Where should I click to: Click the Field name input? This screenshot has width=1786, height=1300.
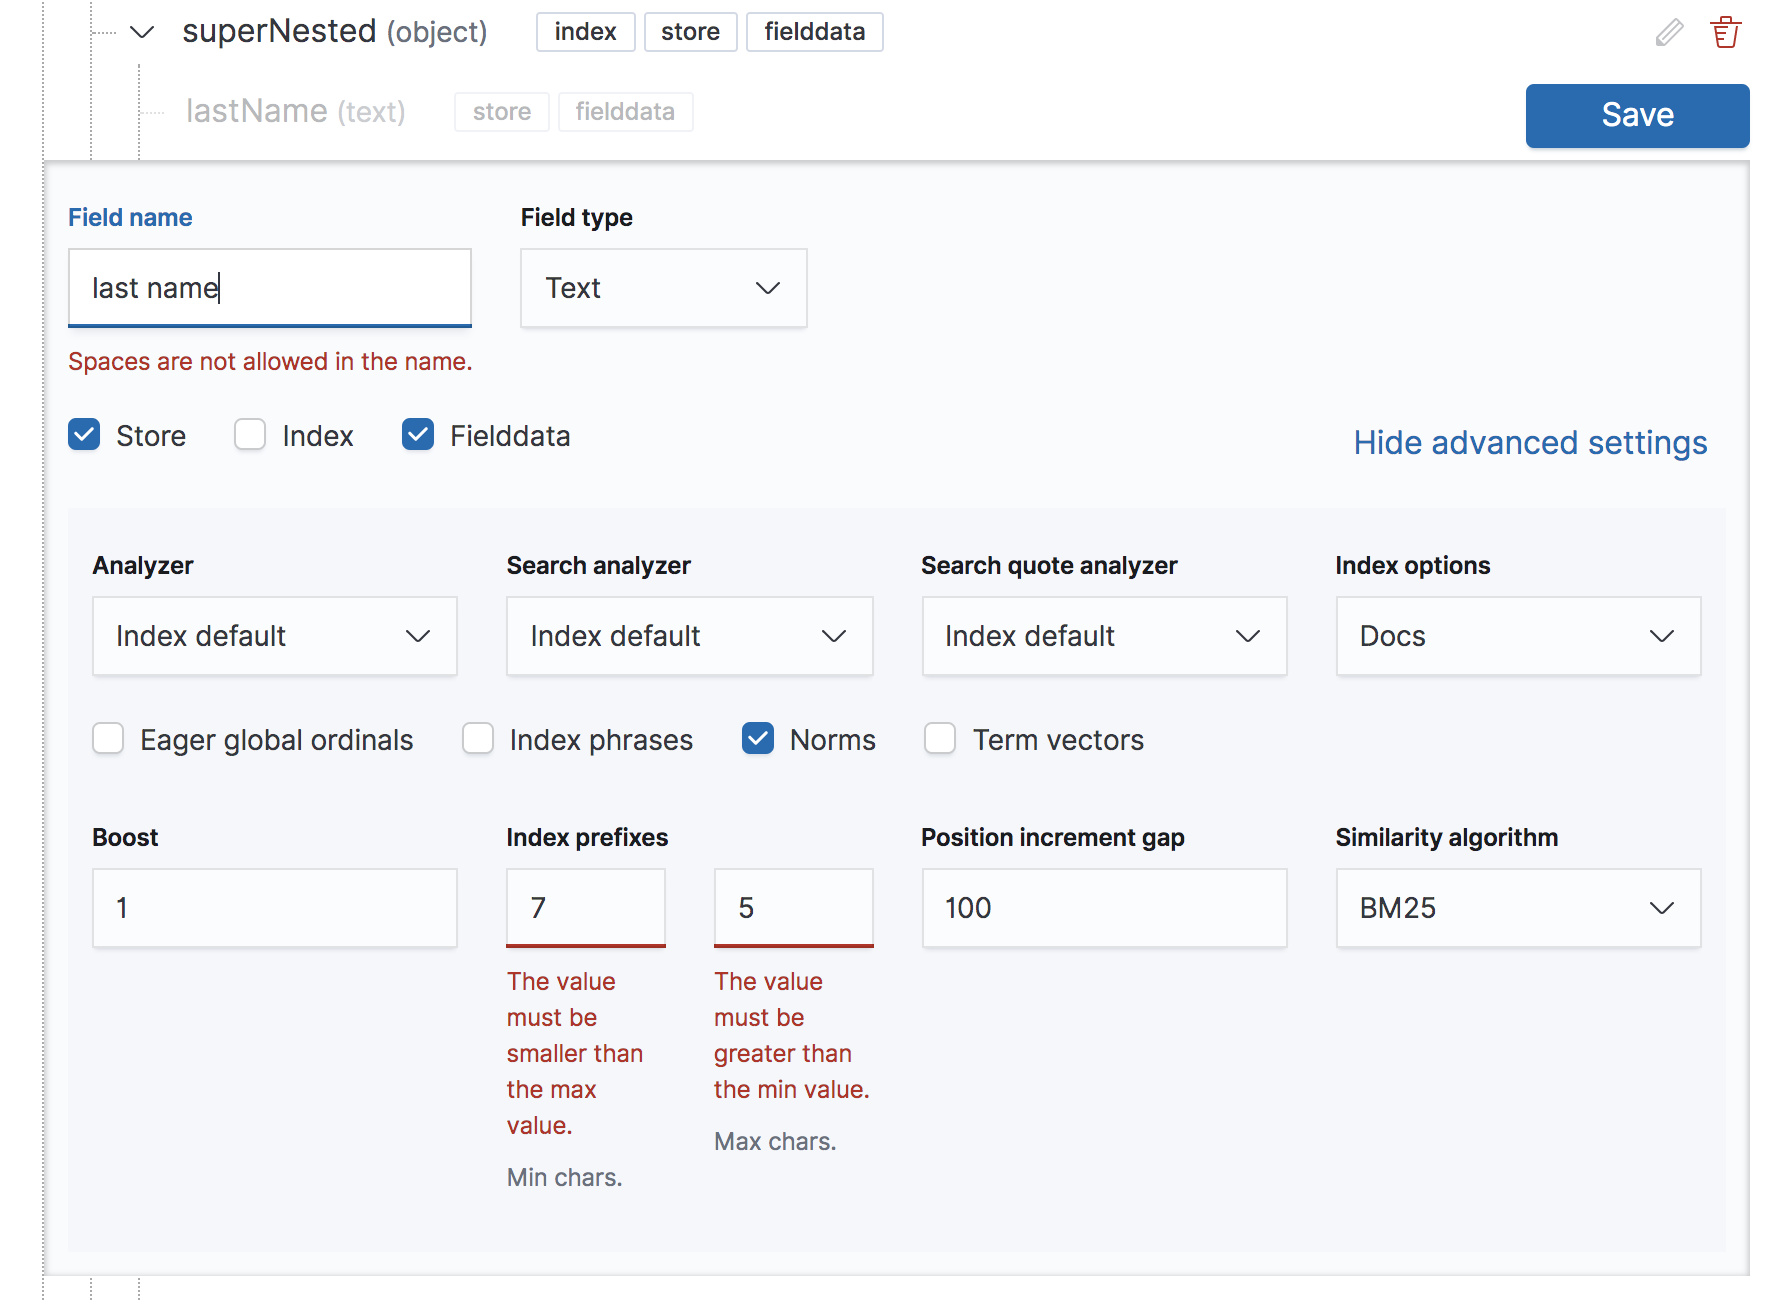coord(269,288)
